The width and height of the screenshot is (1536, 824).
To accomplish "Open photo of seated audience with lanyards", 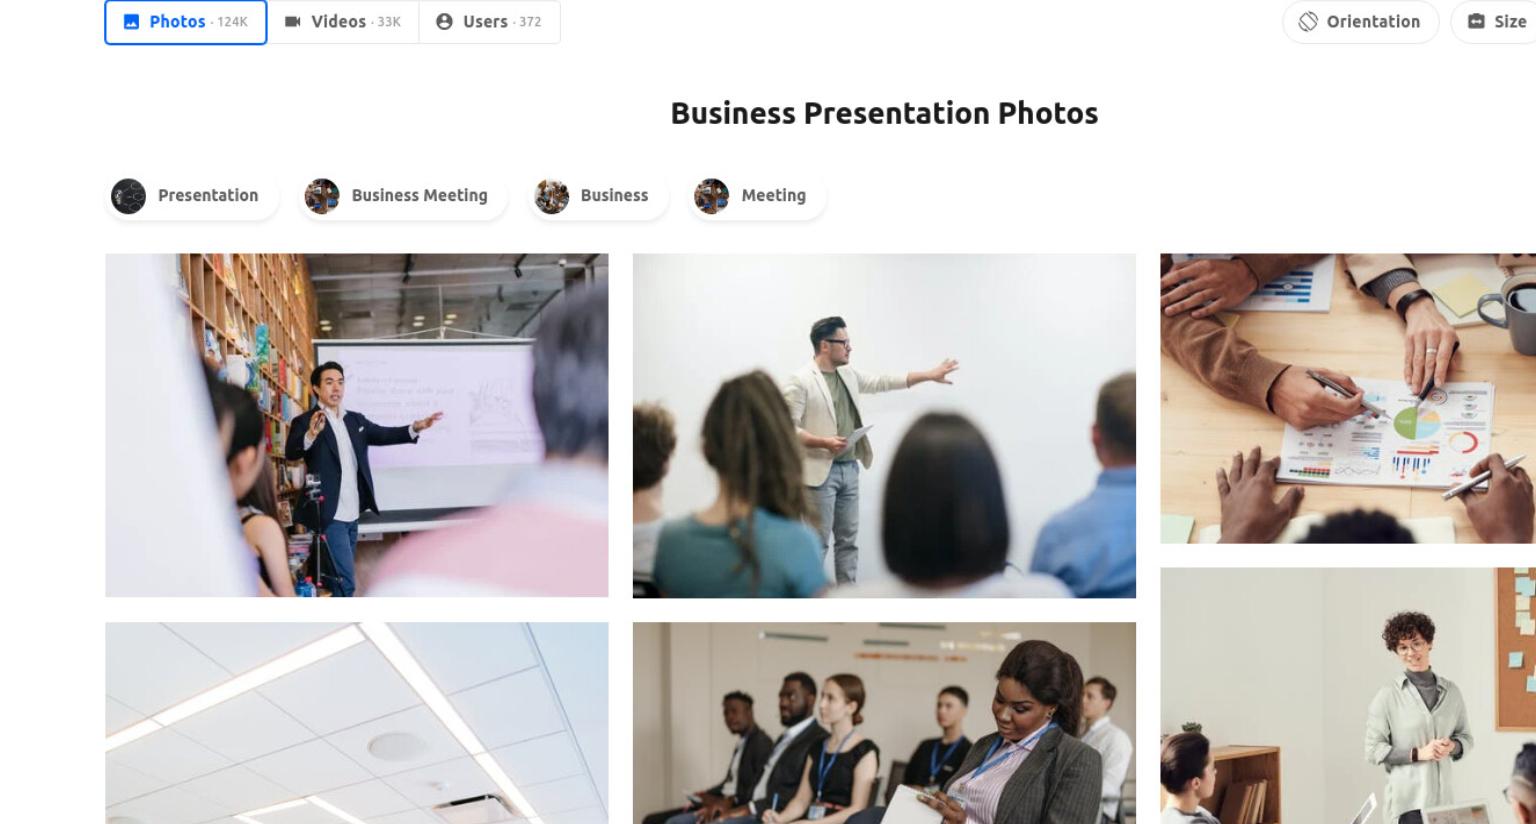I will point(884,723).
